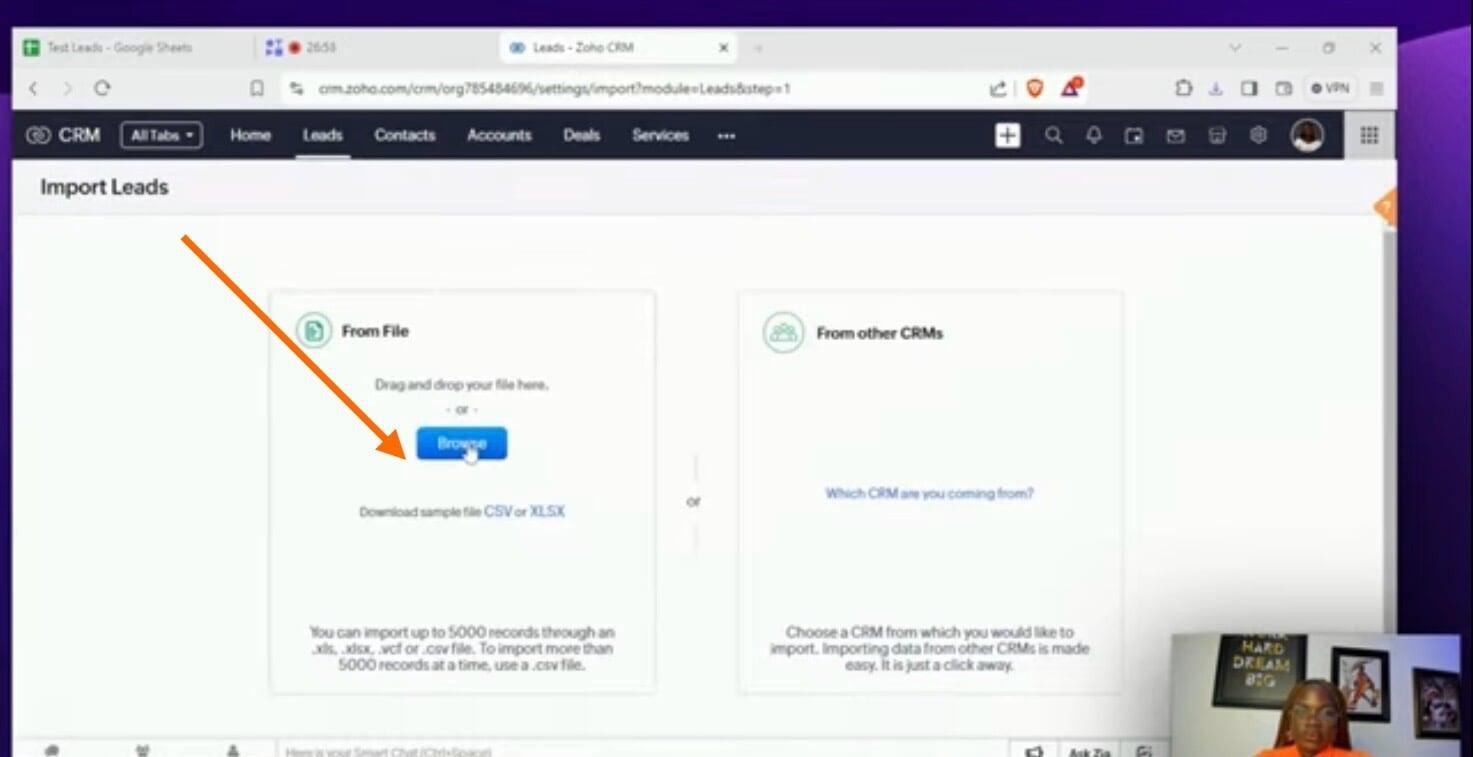This screenshot has width=1473, height=757.
Task: Go to the Contacts module tab
Action: tap(404, 135)
